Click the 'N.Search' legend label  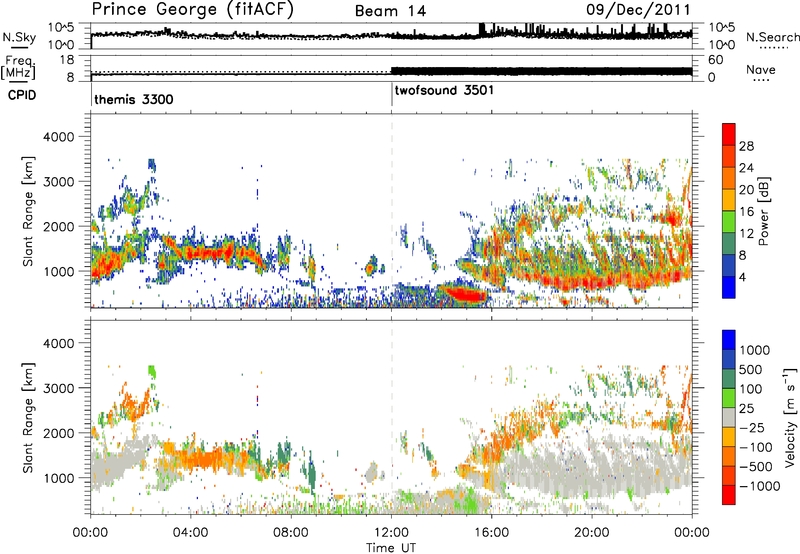coord(772,37)
